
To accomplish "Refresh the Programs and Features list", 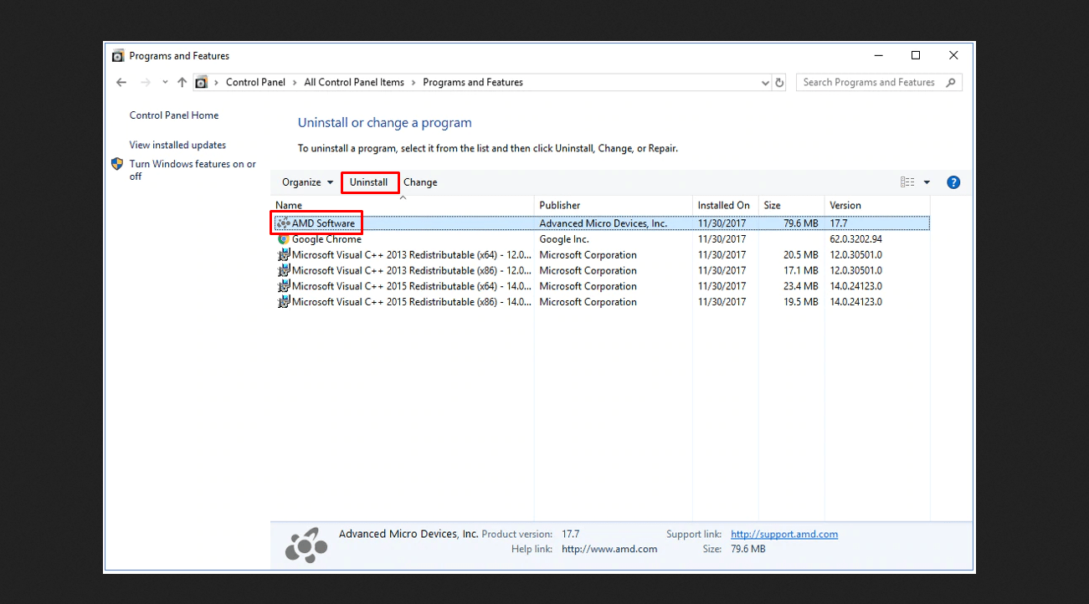I will (x=779, y=83).
